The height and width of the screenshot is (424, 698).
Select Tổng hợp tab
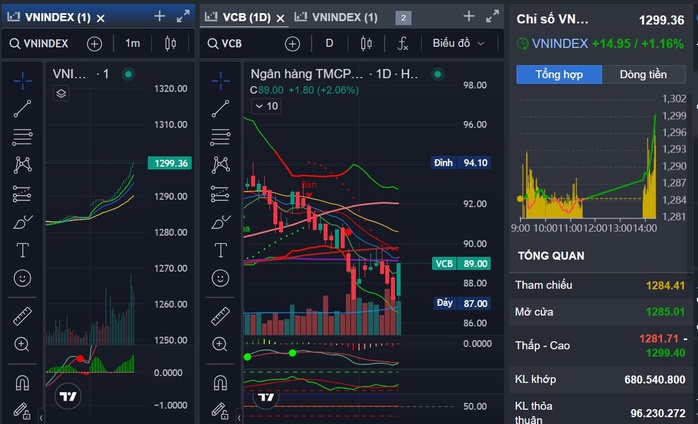(559, 74)
